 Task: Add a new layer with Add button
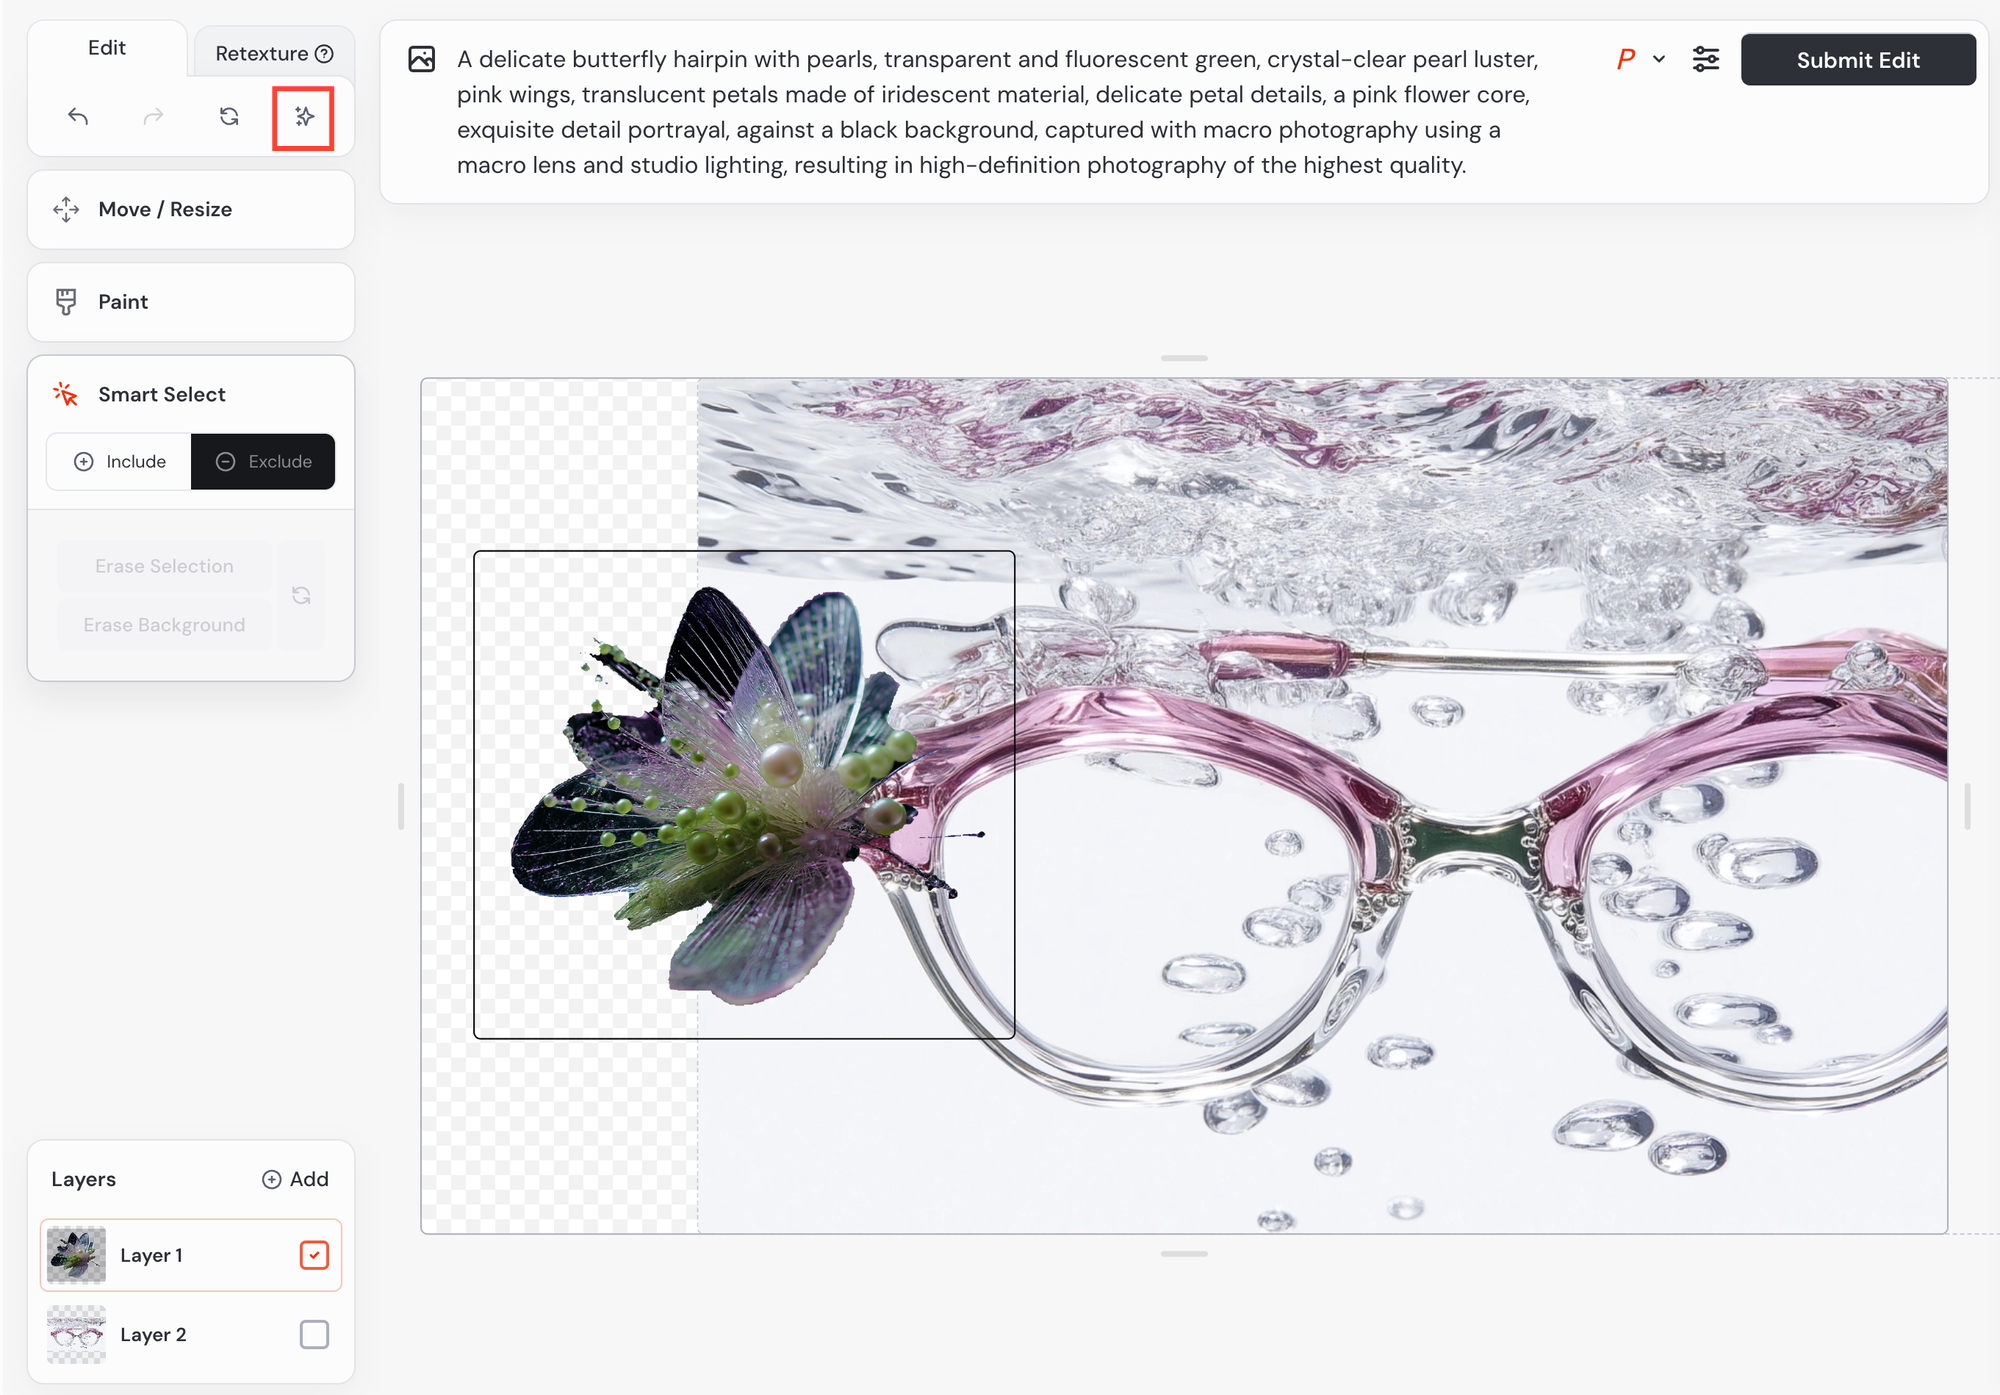click(x=295, y=1179)
